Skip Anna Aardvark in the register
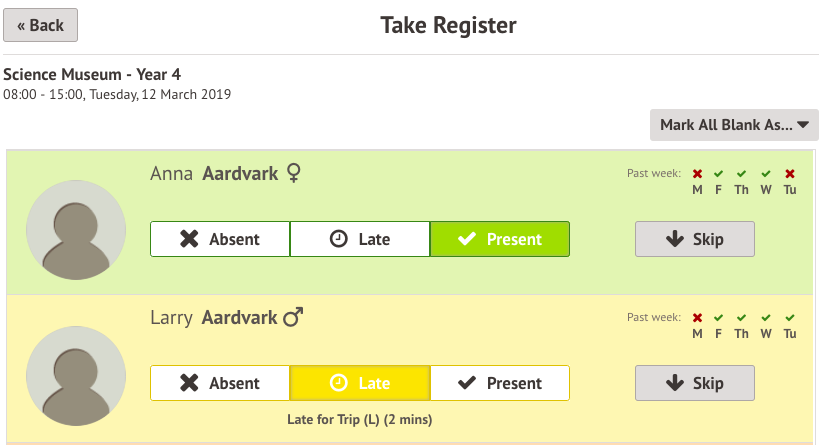 coord(695,239)
